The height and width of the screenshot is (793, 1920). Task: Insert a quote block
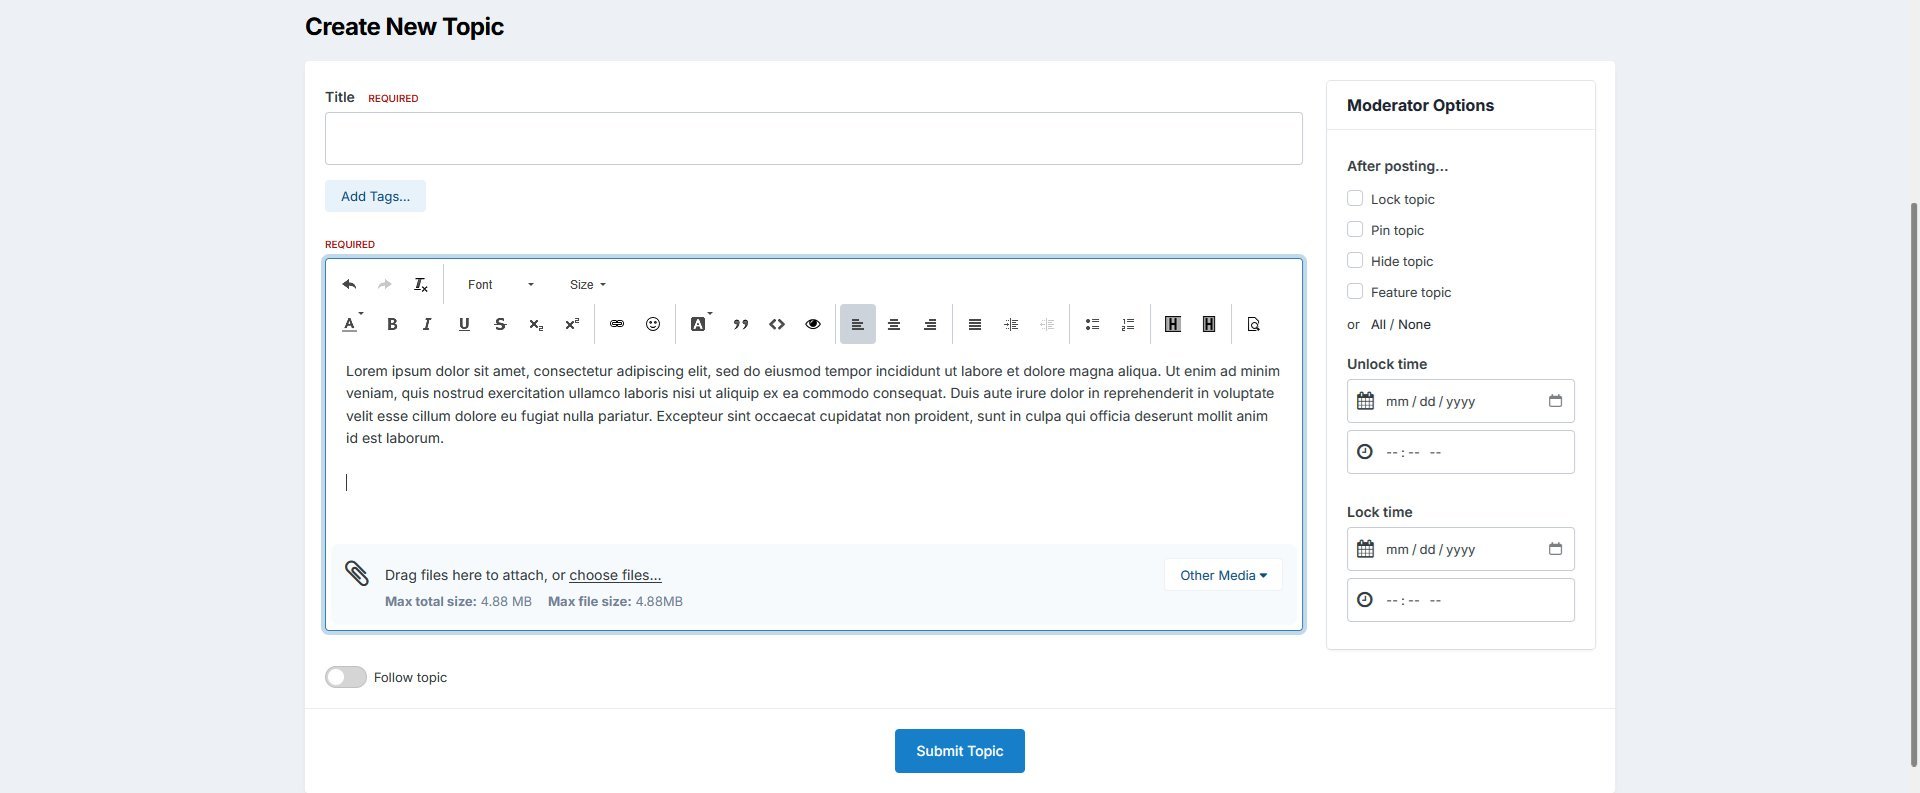point(741,324)
